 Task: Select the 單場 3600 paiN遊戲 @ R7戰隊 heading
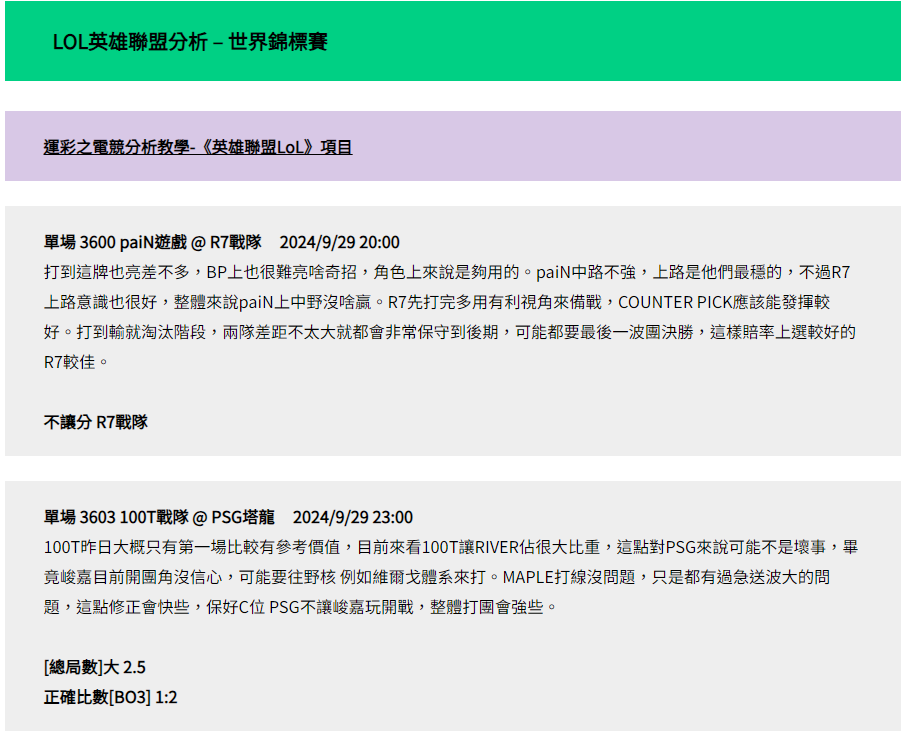(x=152, y=242)
